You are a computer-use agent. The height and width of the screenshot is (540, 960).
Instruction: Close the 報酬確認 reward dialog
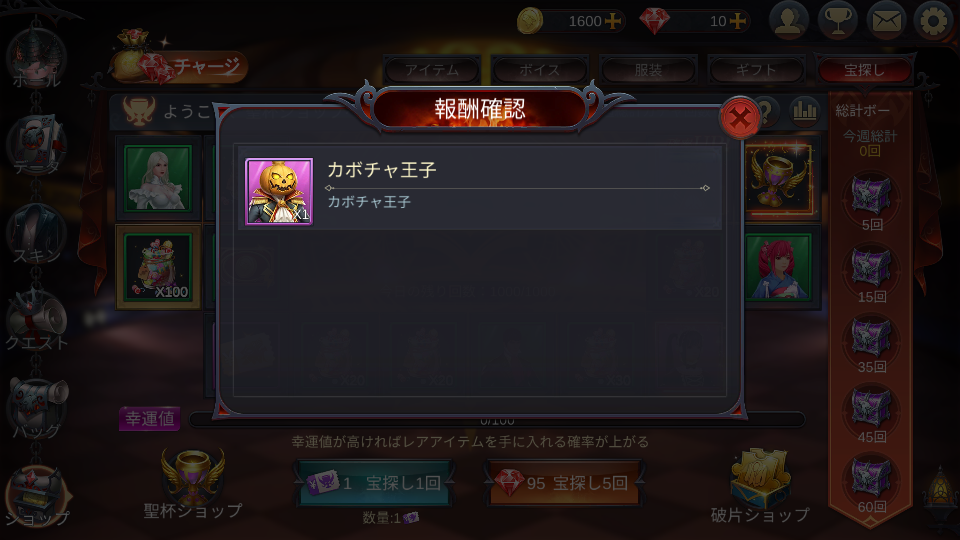[740, 118]
